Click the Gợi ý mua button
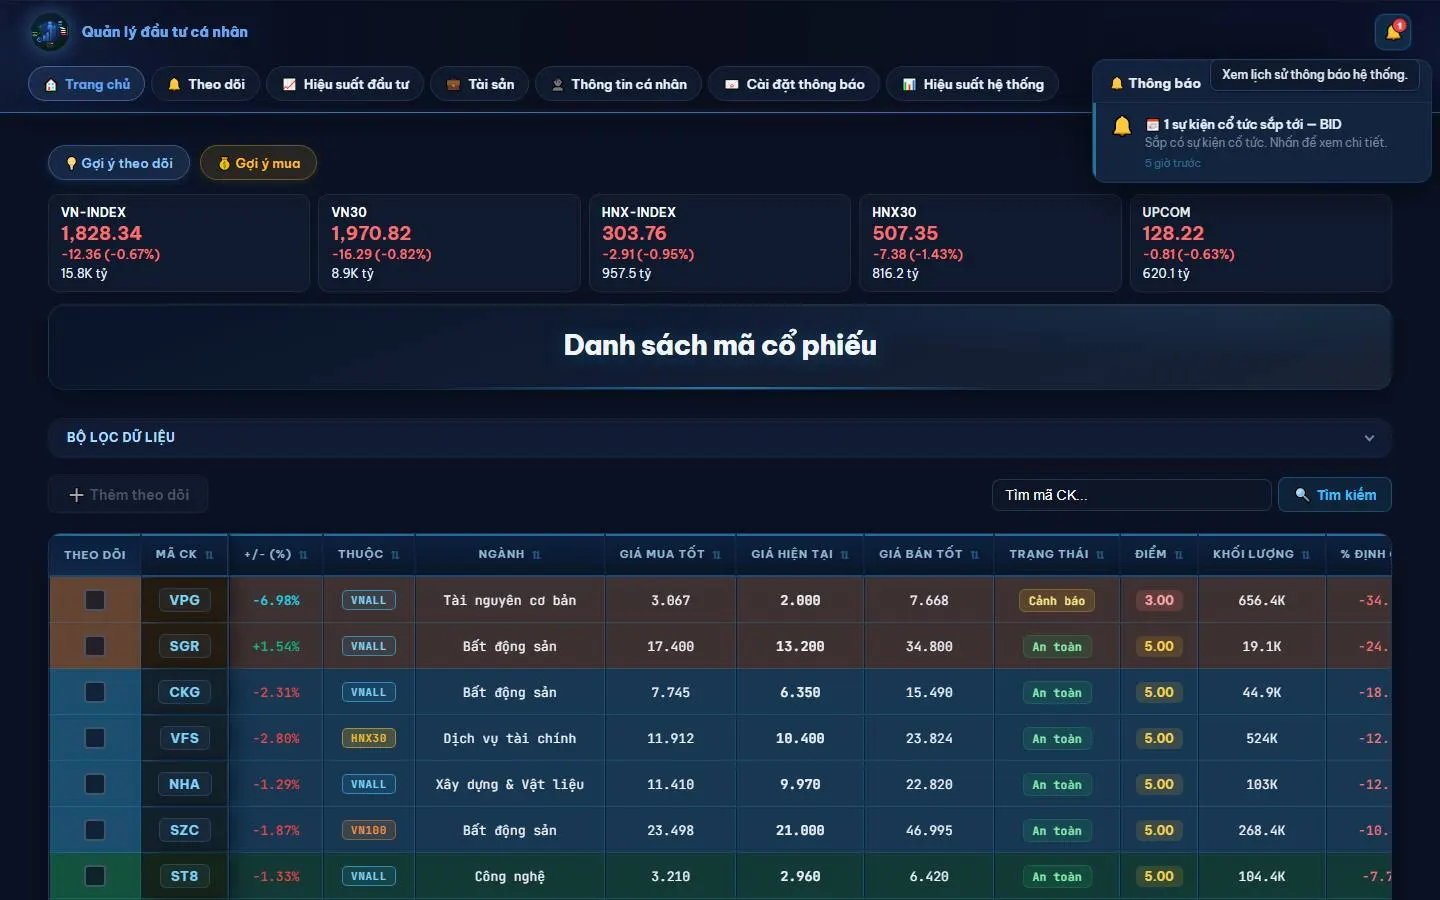Viewport: 1440px width, 900px height. [259, 163]
